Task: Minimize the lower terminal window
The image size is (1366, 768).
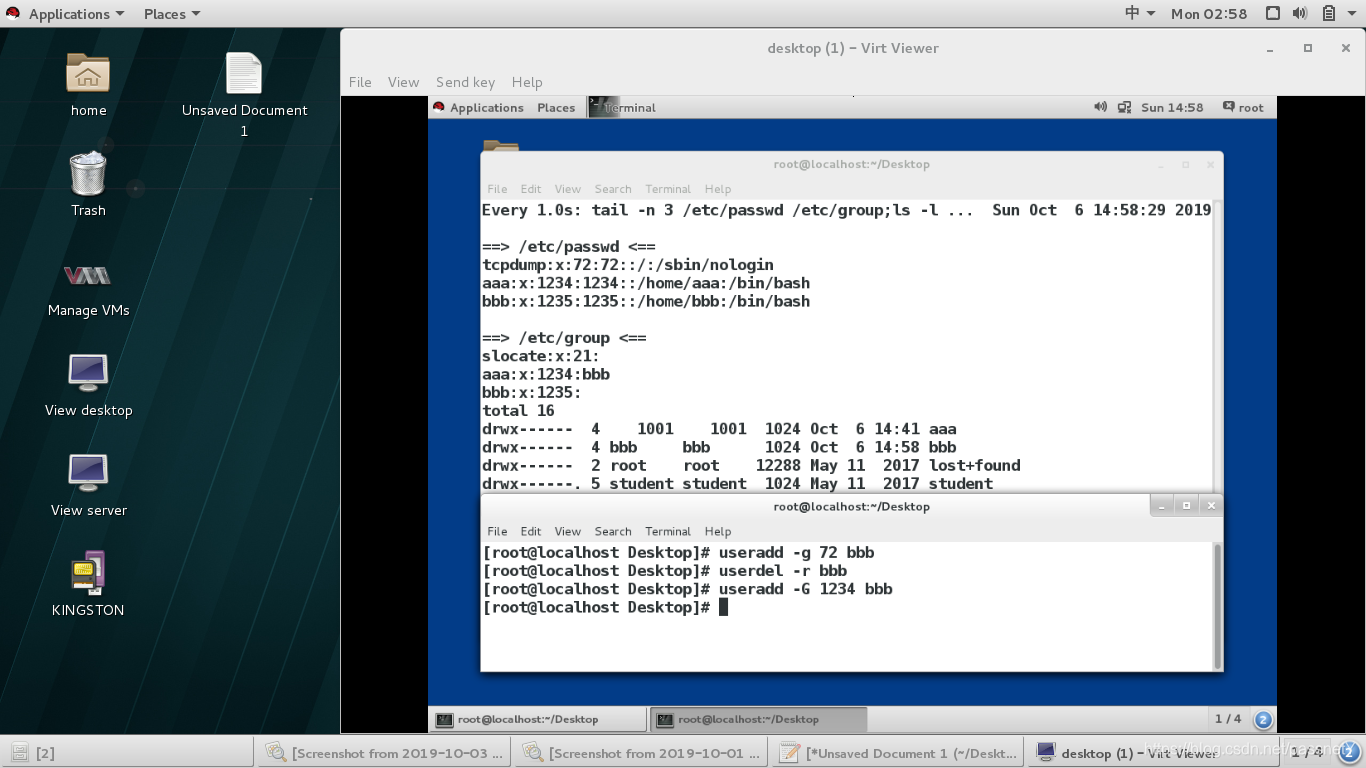Action: pos(1162,506)
